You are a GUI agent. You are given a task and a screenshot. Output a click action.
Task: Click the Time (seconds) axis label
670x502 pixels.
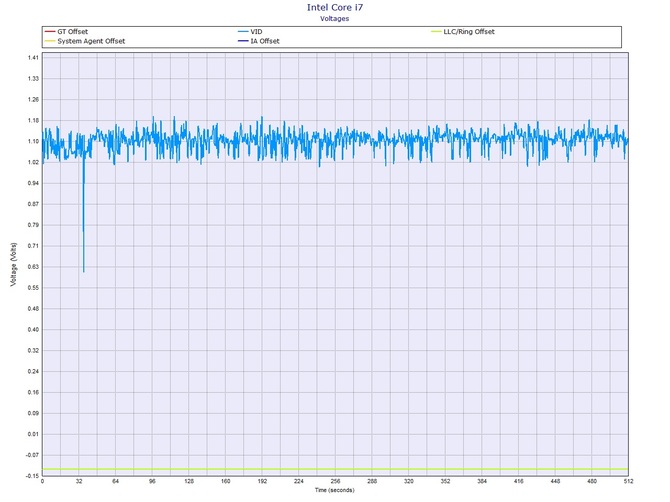tap(335, 490)
